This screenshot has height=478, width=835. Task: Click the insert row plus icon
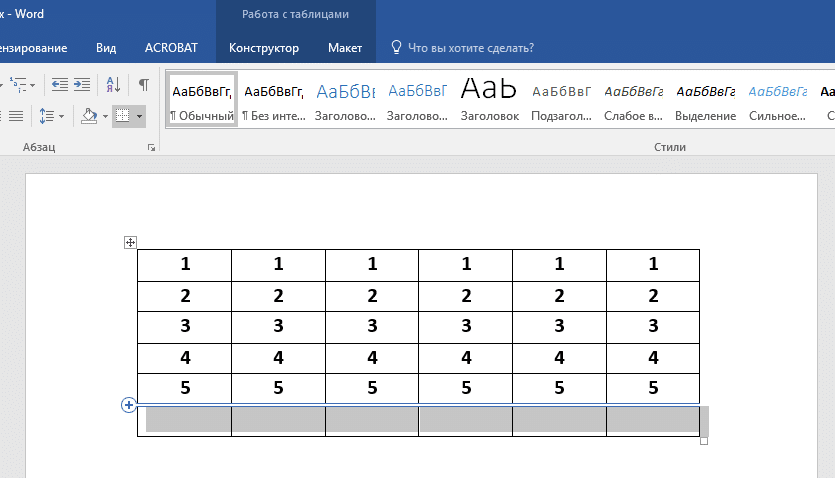128,405
